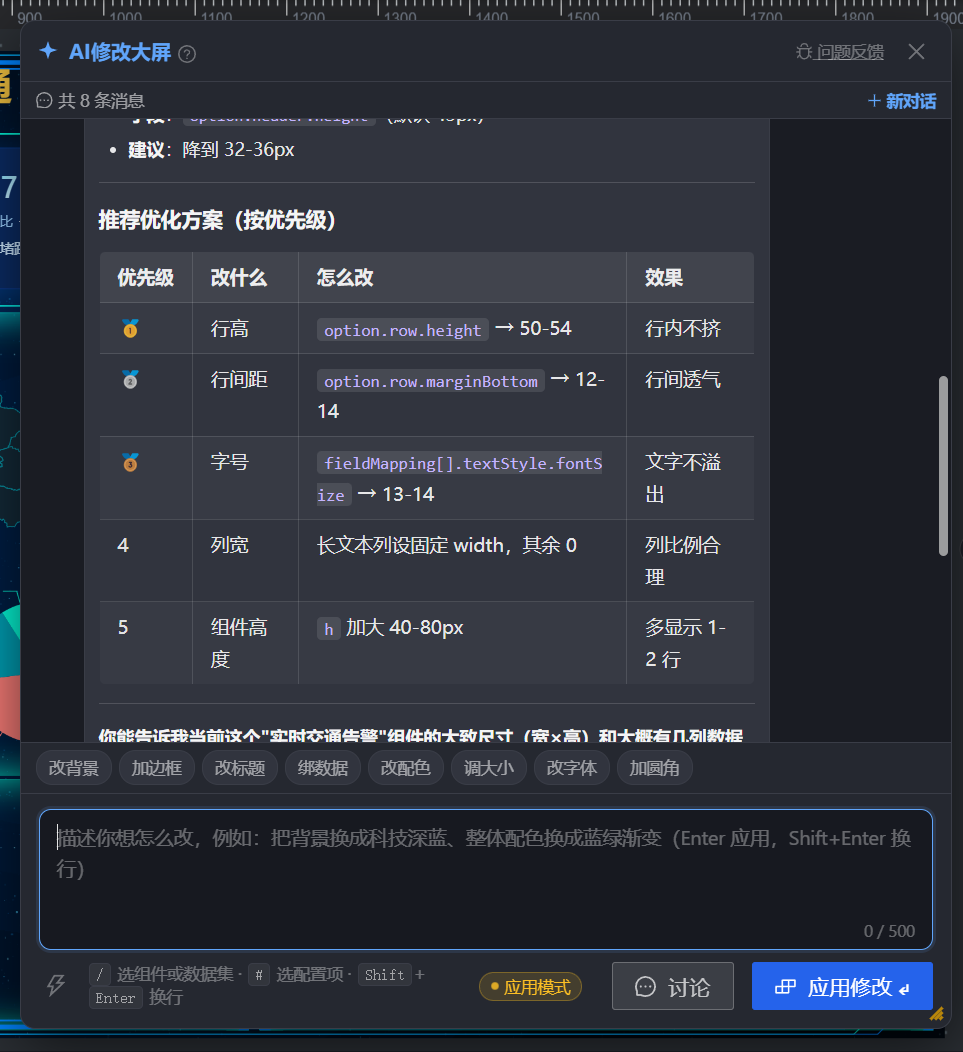
Task: Click the bronze medal icon in 字号 row
Action: (130, 462)
